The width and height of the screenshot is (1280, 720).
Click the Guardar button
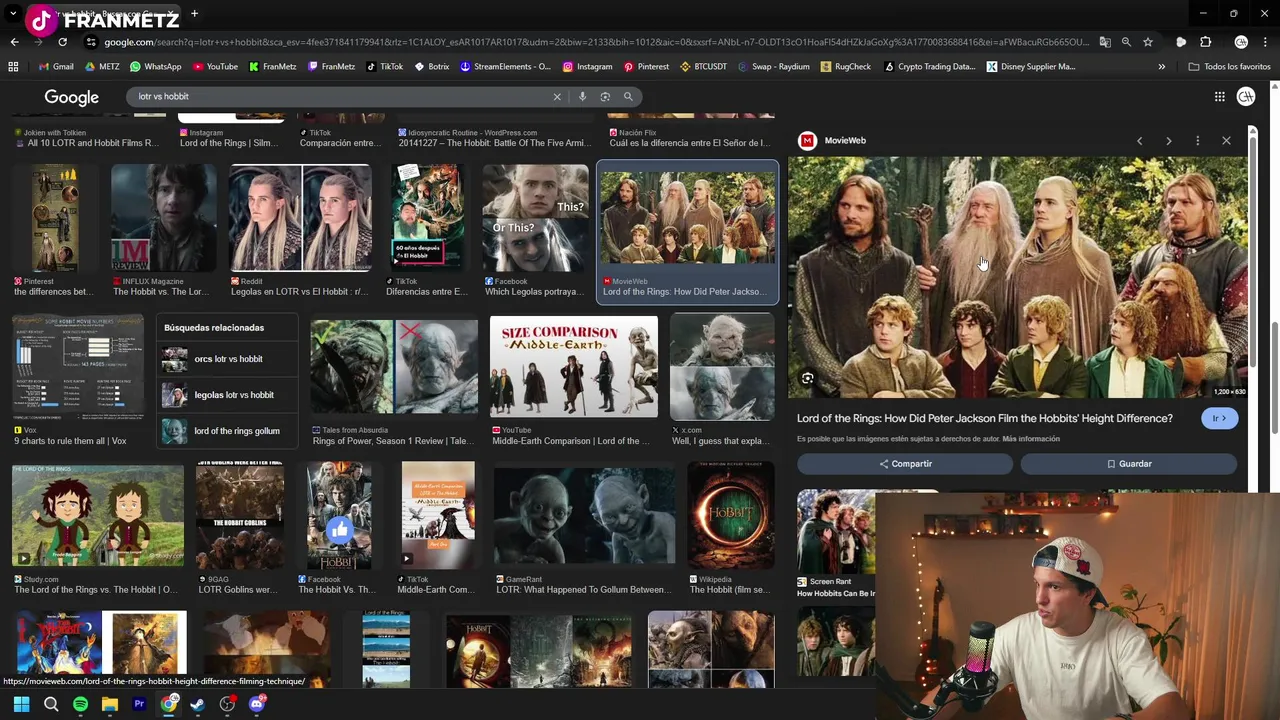pos(1129,464)
